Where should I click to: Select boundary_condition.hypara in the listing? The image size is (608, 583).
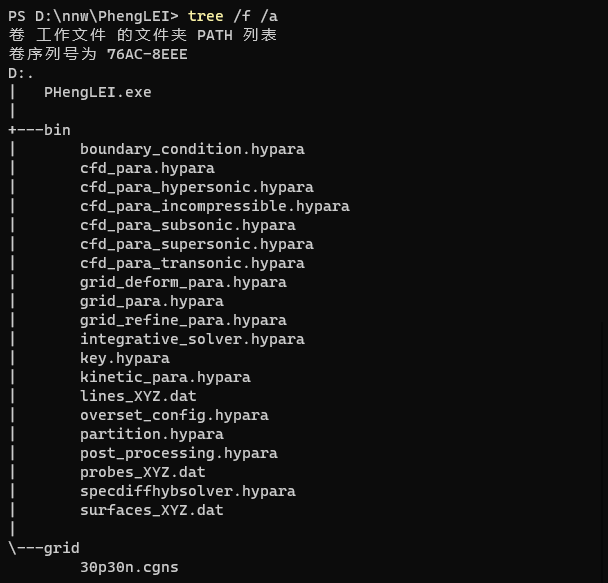(192, 149)
